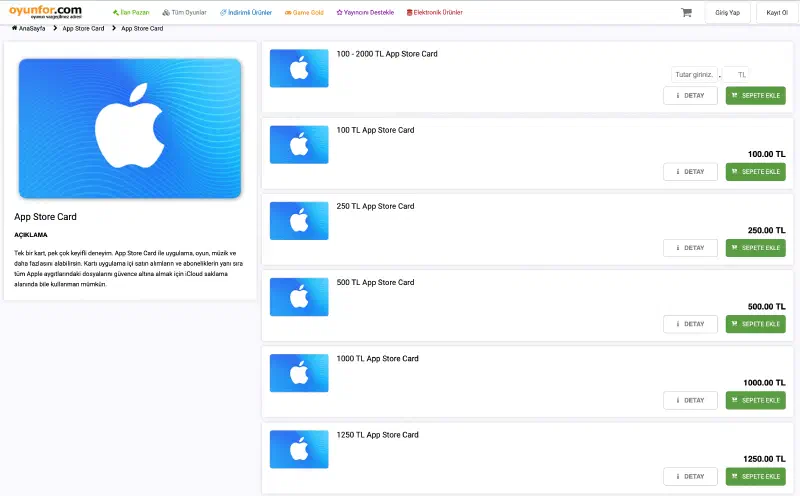Open the shopping cart icon
Viewport: 800px width, 496px height.
coord(686,12)
